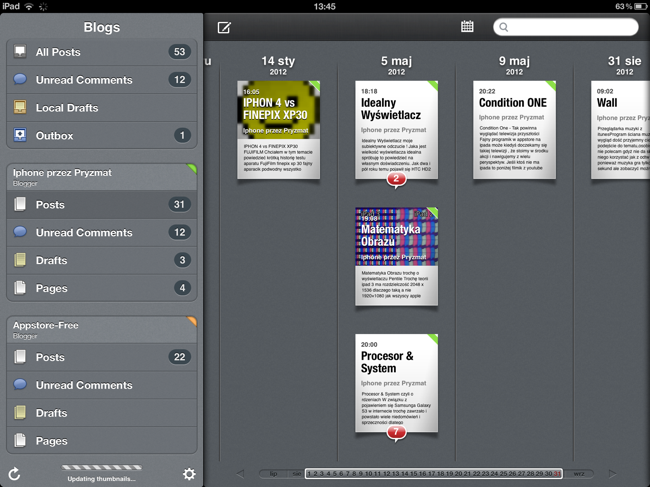The width and height of the screenshot is (650, 487).
Task: Click Drafts icon under Appstore-Free
Action: 19,412
